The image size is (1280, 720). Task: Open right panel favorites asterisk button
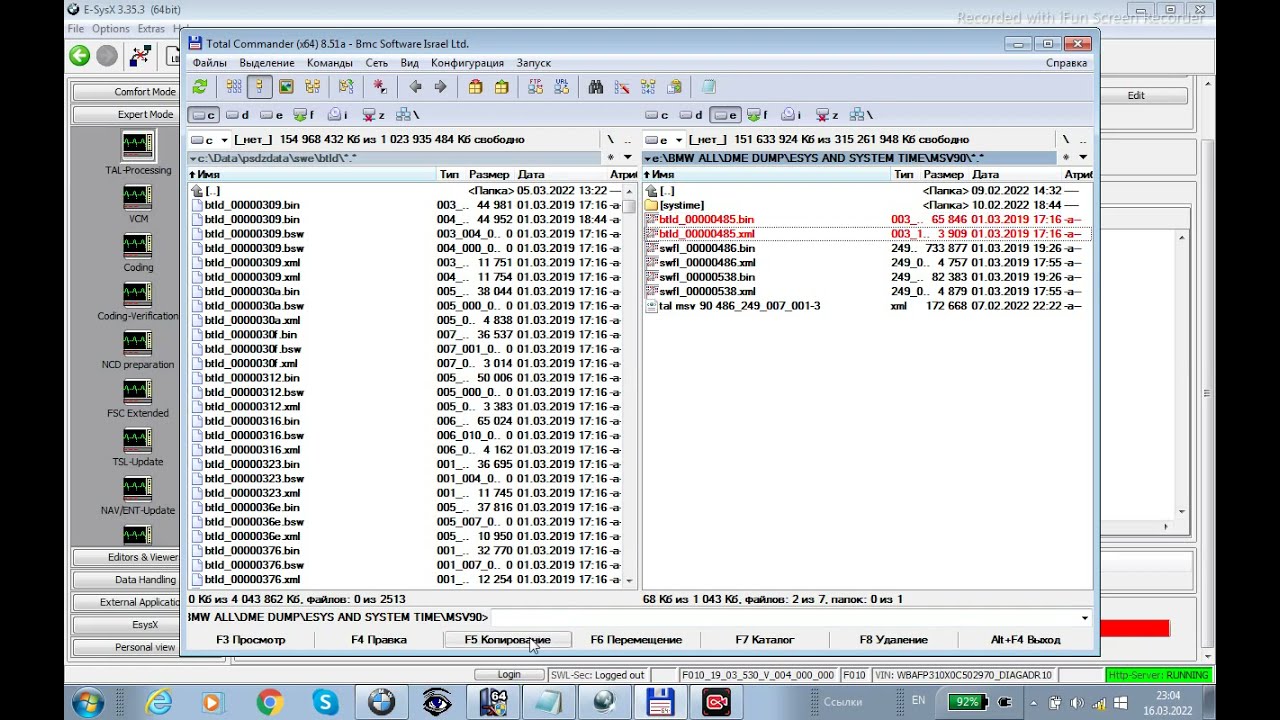pos(1066,157)
